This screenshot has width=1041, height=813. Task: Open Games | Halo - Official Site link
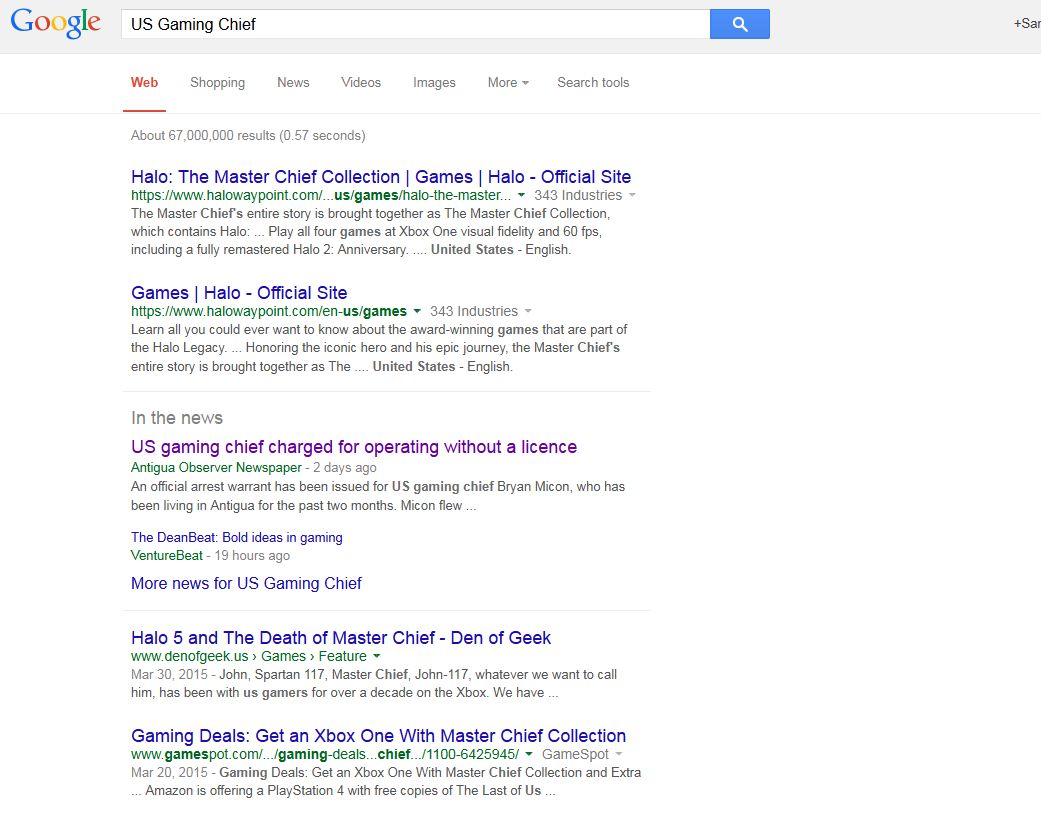coord(239,293)
